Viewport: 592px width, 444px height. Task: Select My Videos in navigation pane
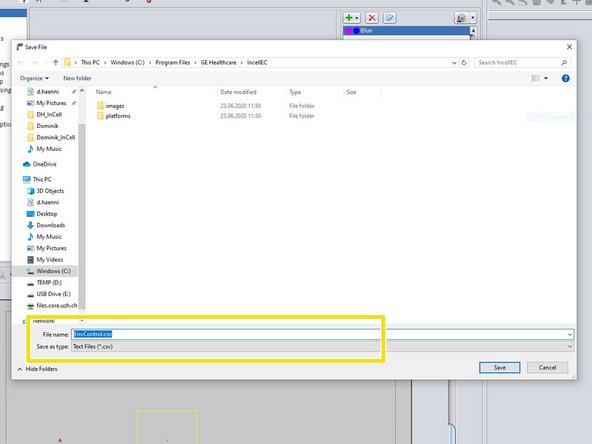coord(49,260)
